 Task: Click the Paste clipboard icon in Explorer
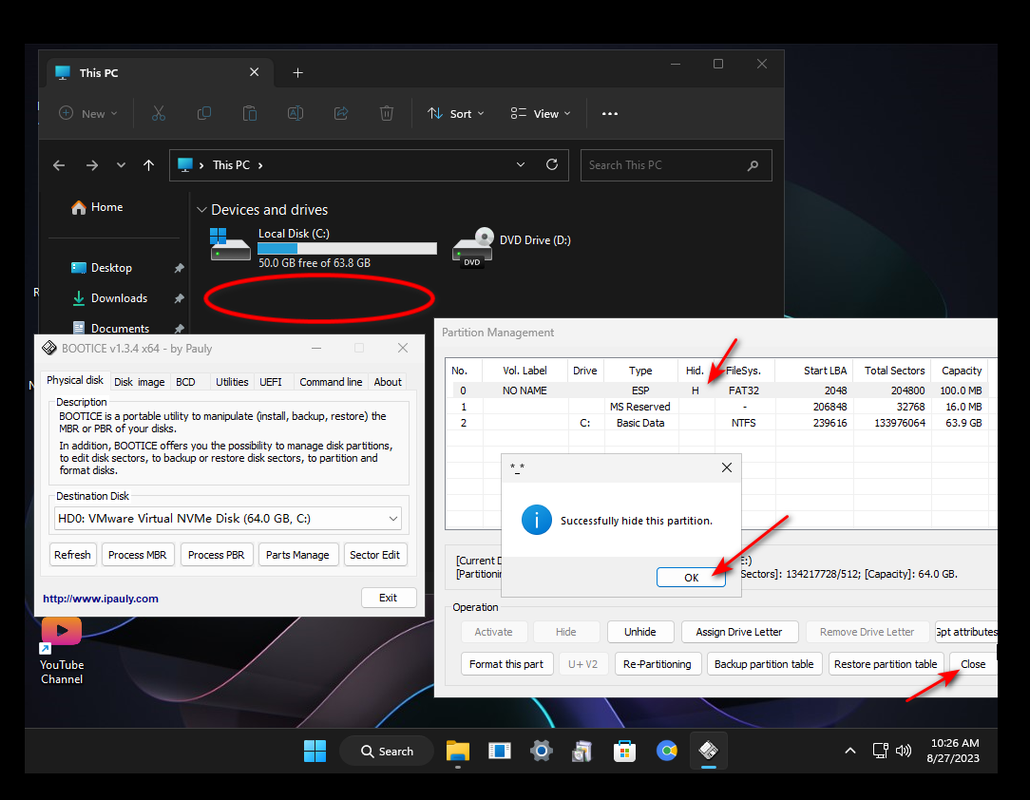(250, 114)
